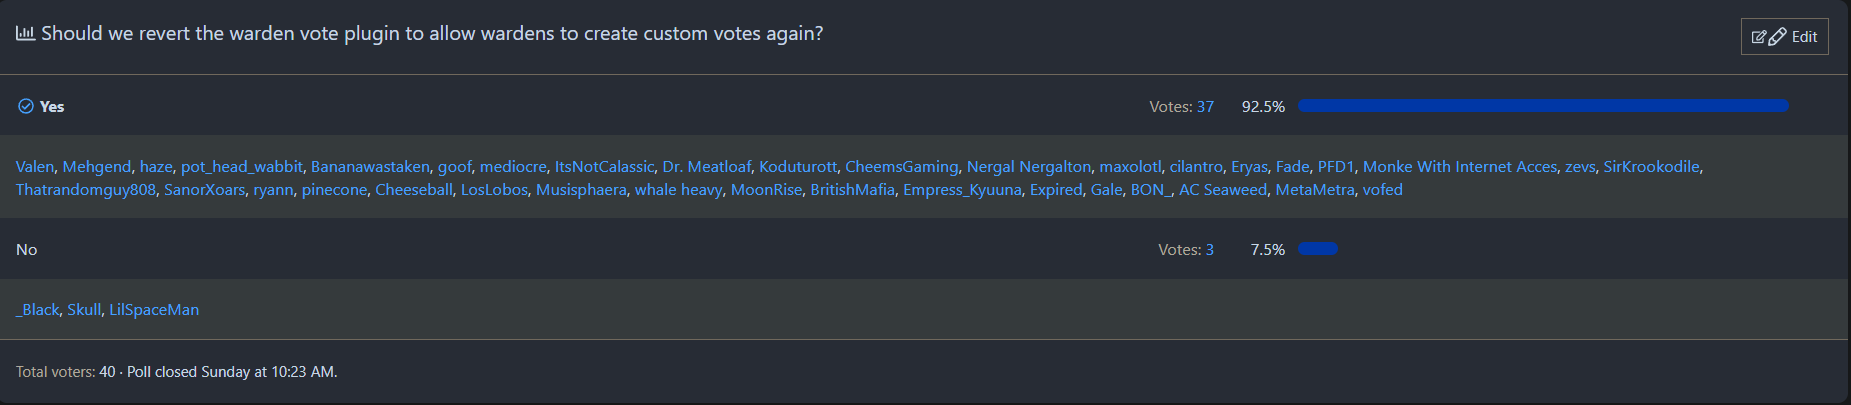Viewport: 1851px width, 405px height.
Task: Click the total voters count 40
Action: pos(107,372)
